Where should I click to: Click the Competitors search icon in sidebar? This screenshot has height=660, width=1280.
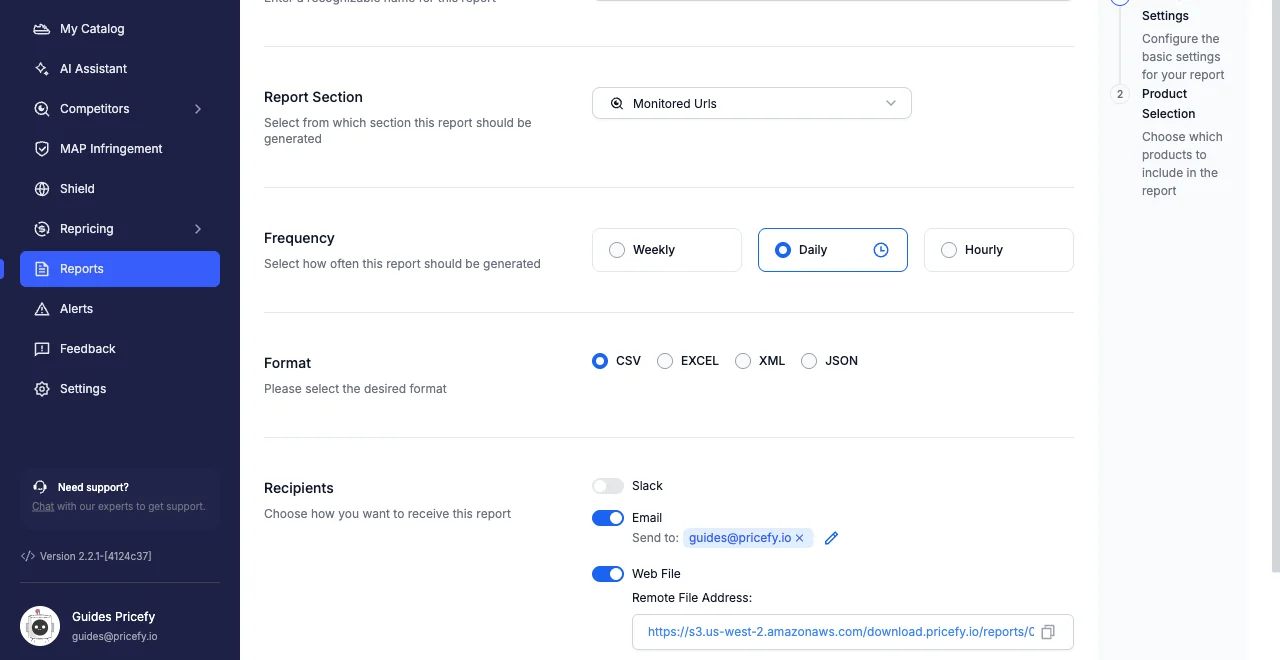pos(42,109)
